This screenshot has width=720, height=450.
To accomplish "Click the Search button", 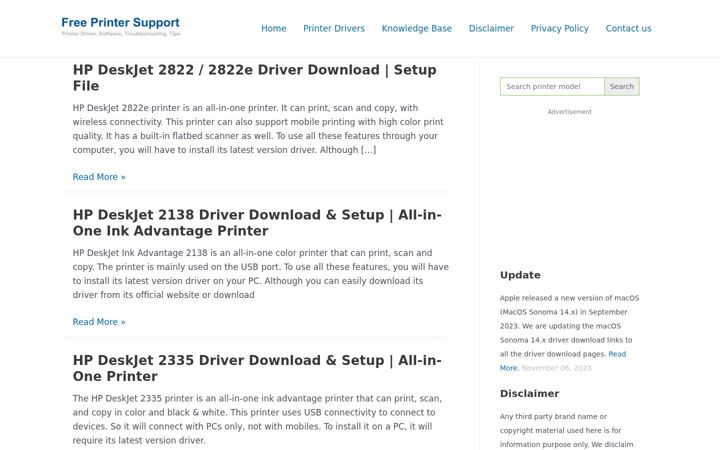I will (622, 86).
